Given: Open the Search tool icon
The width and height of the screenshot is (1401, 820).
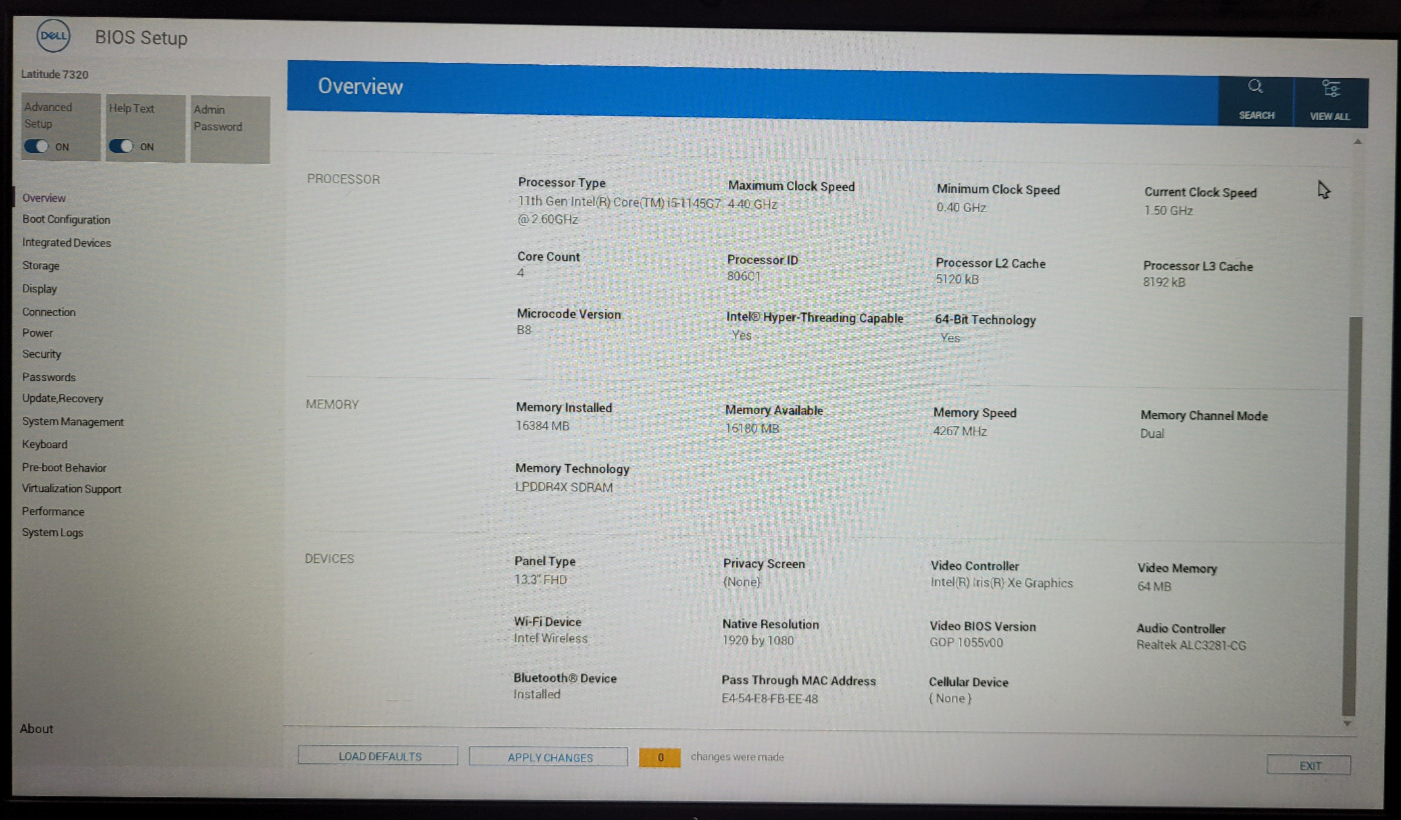Looking at the screenshot, I should 1256,87.
